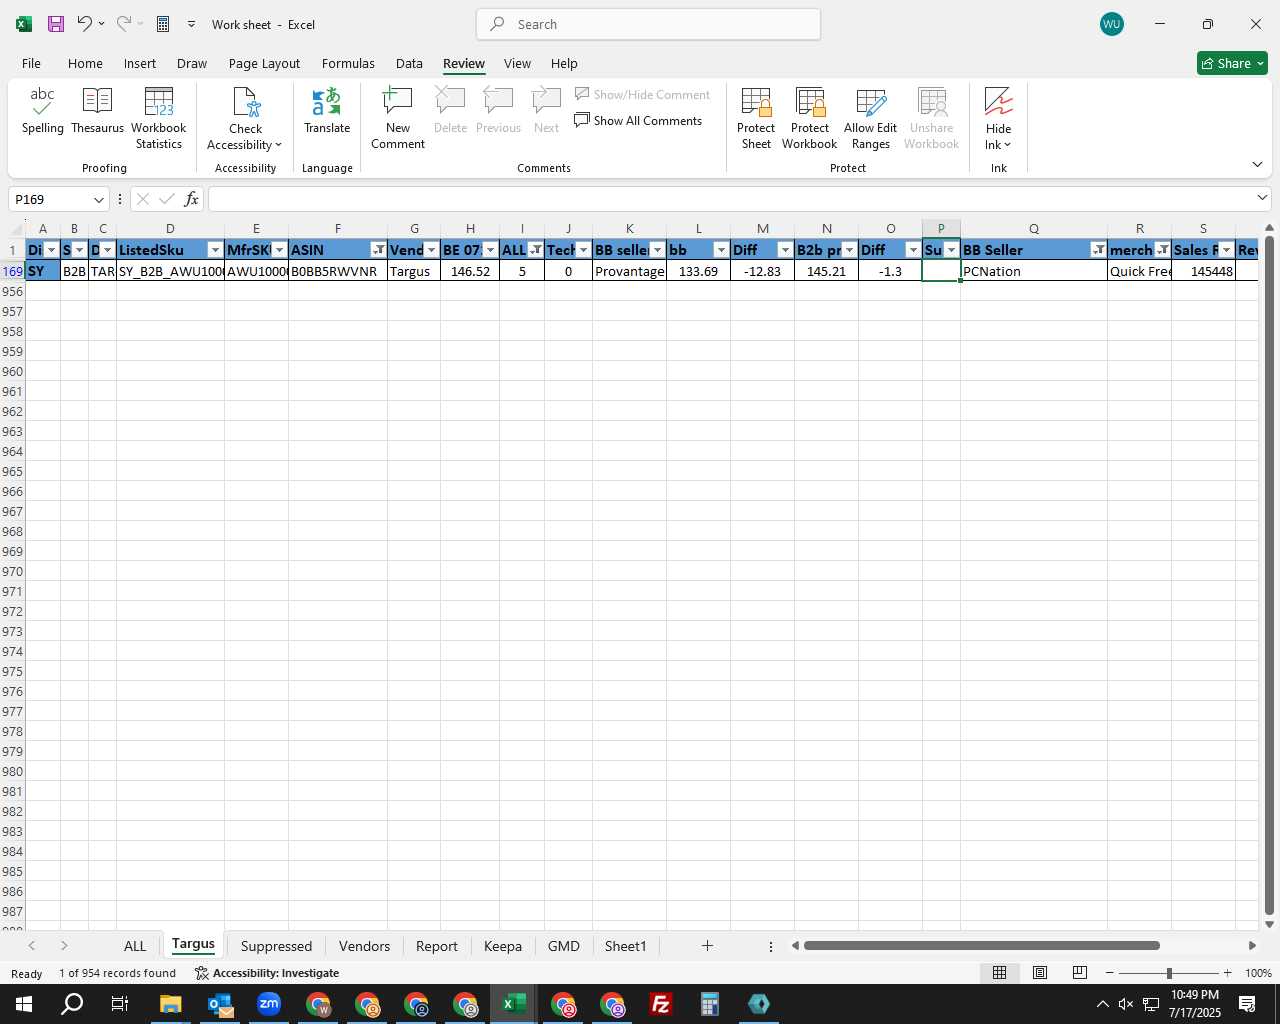
Task: Open the Thesaurus tool
Action: pyautogui.click(x=97, y=111)
